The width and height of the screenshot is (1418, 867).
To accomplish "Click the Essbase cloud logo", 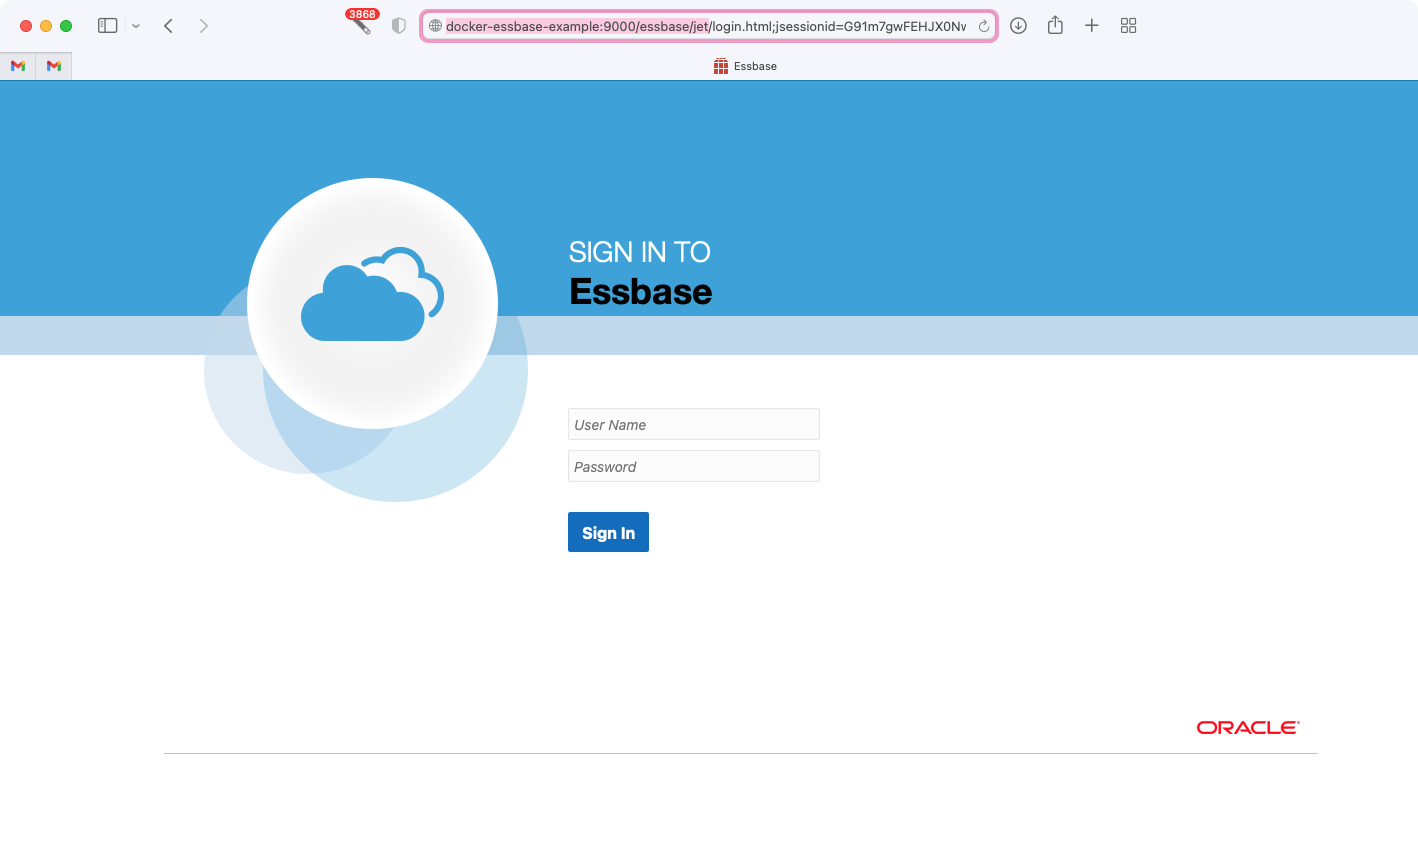I will [x=372, y=296].
